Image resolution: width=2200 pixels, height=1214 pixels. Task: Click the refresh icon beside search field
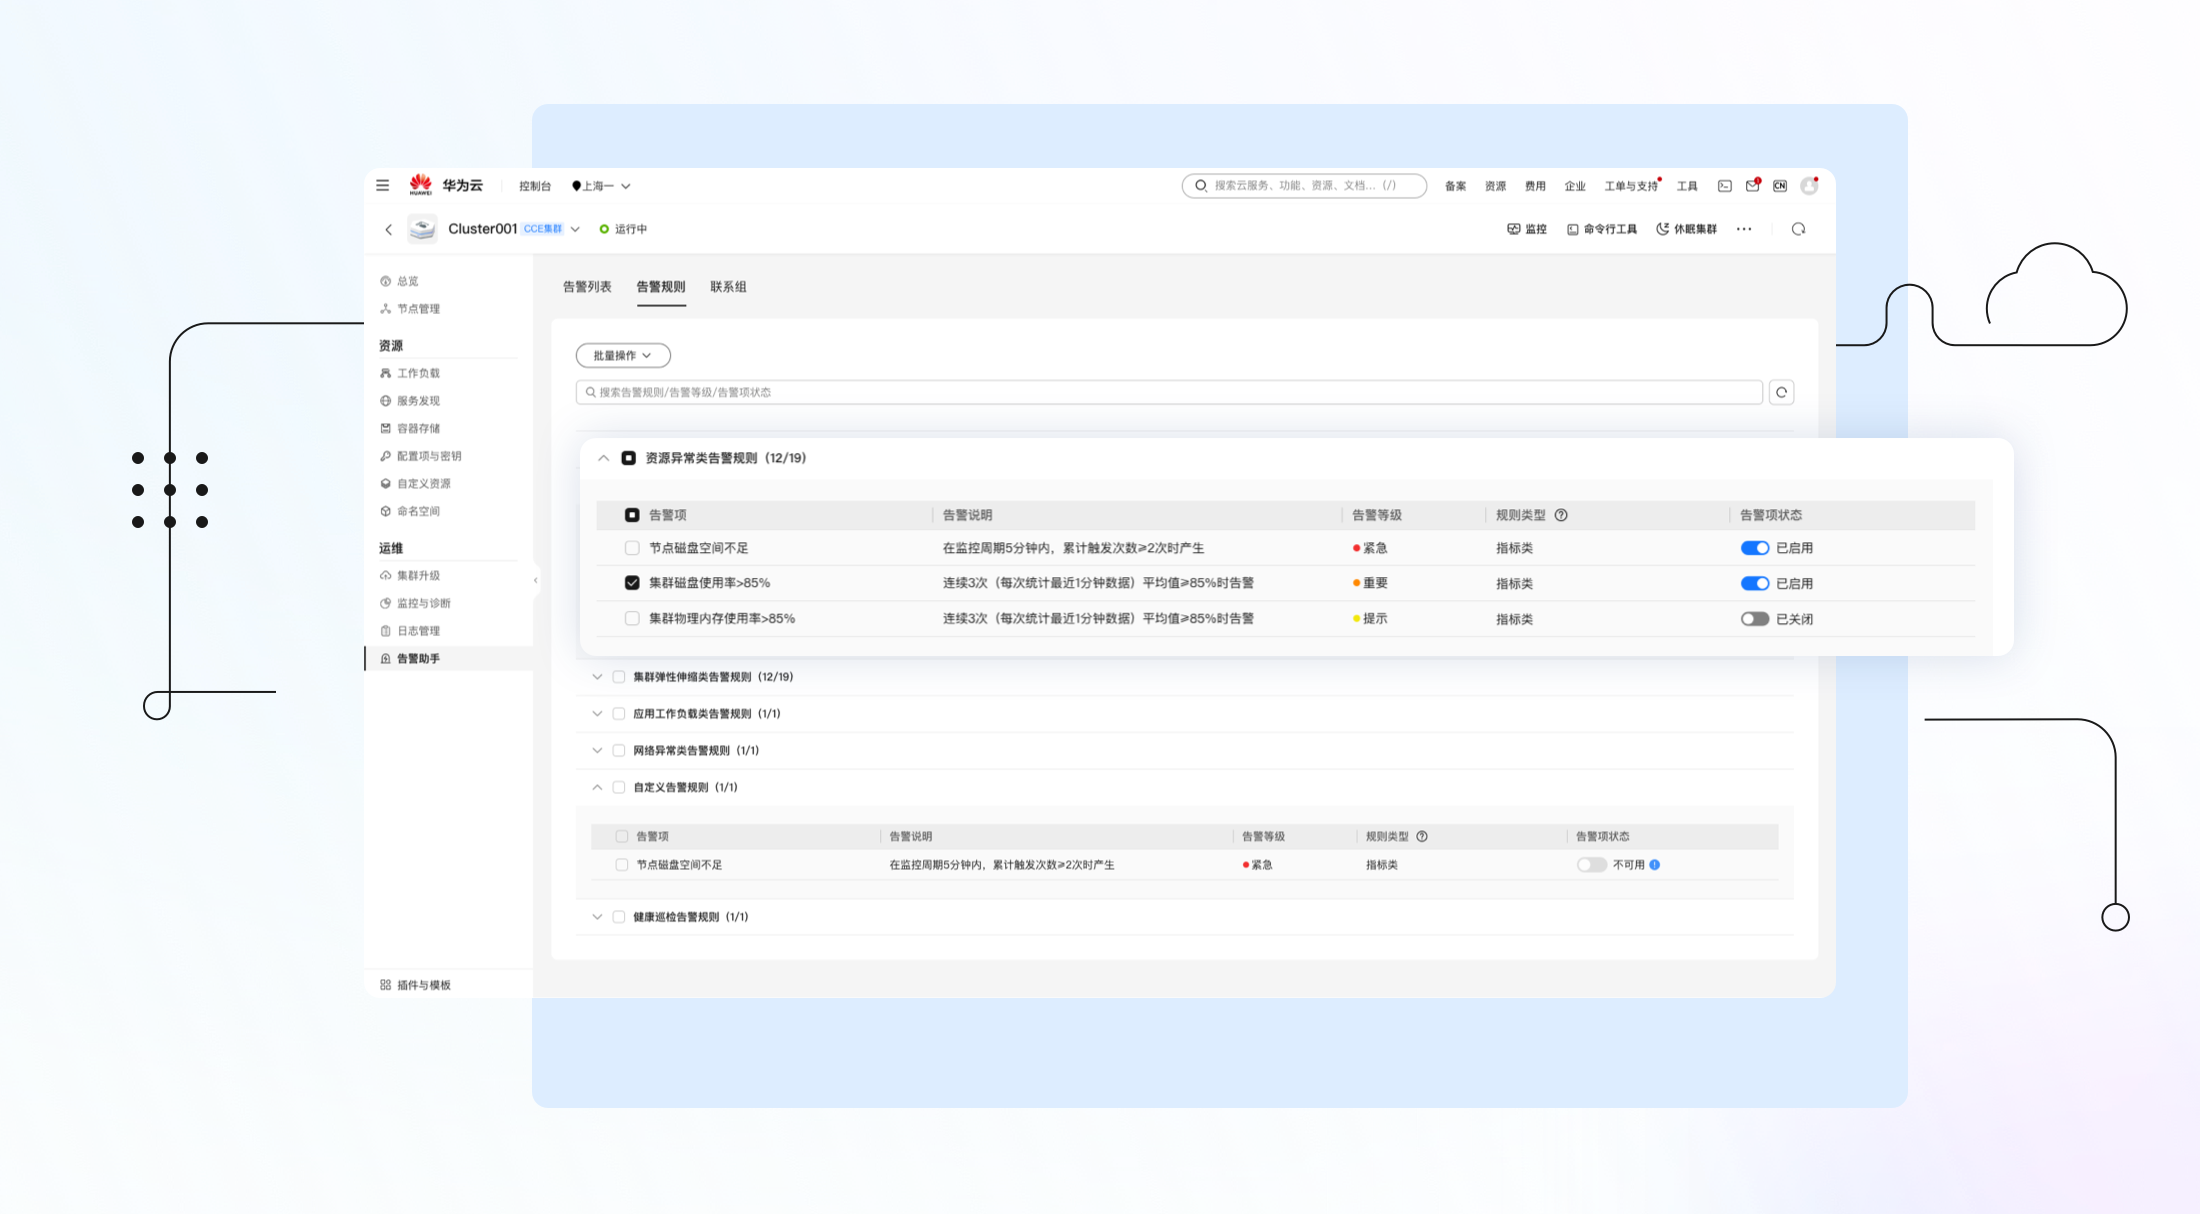click(1781, 392)
